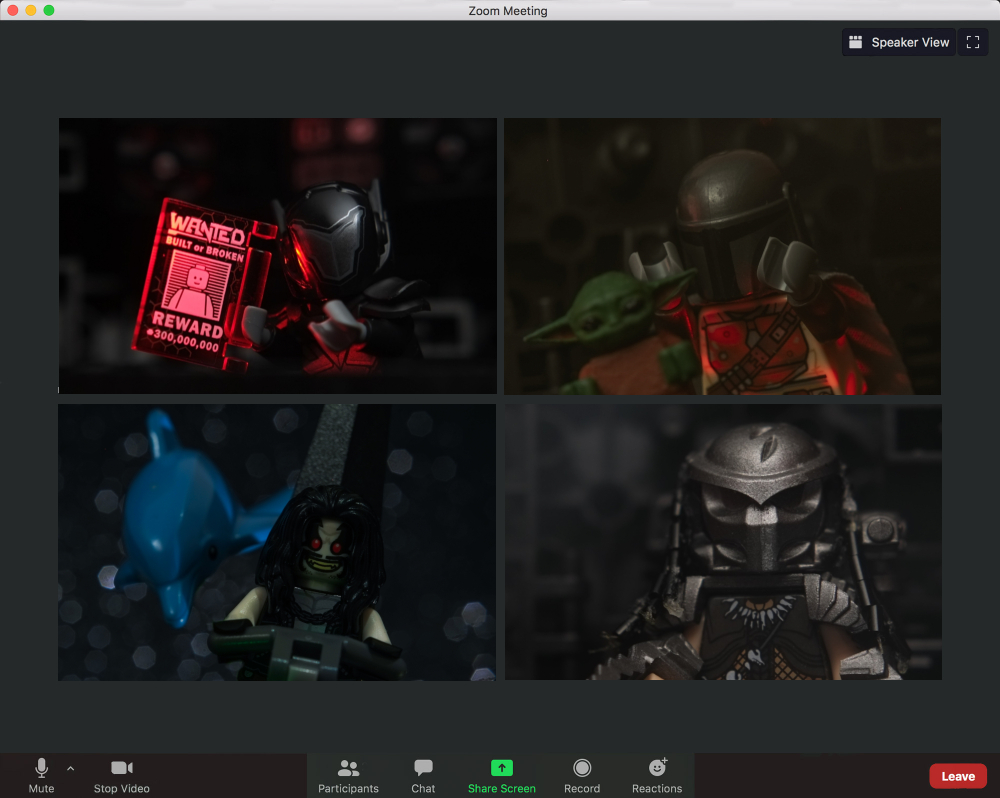Open the Reactions emoji menu
Viewport: 1000px width, 798px height.
click(x=657, y=775)
